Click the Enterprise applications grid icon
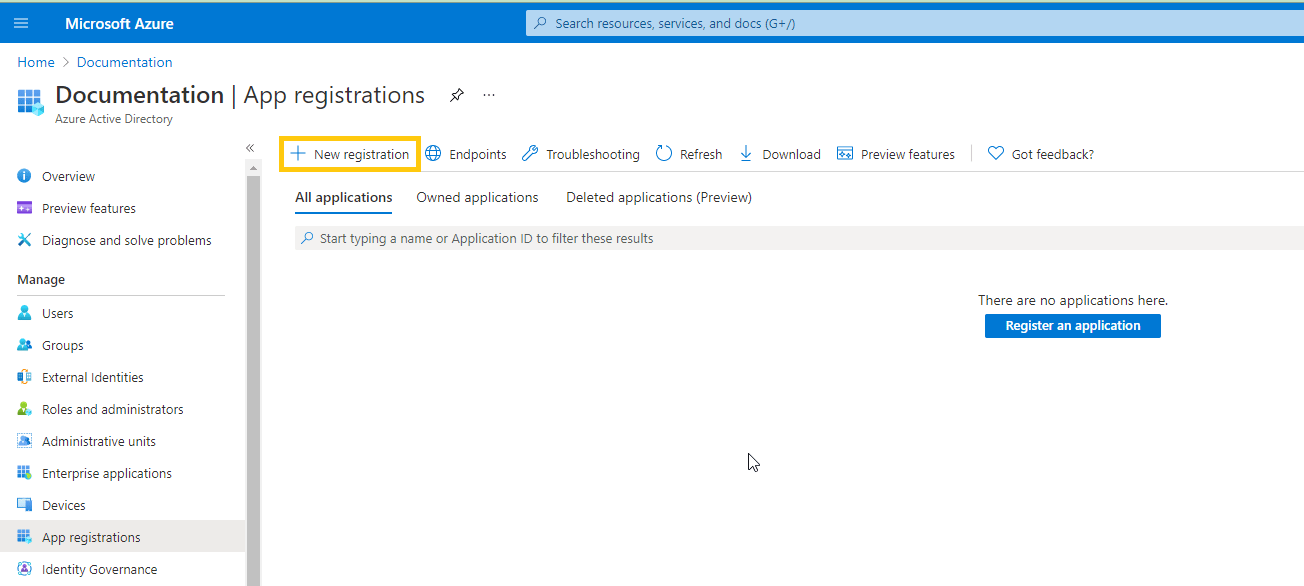The width and height of the screenshot is (1304, 586). point(25,473)
